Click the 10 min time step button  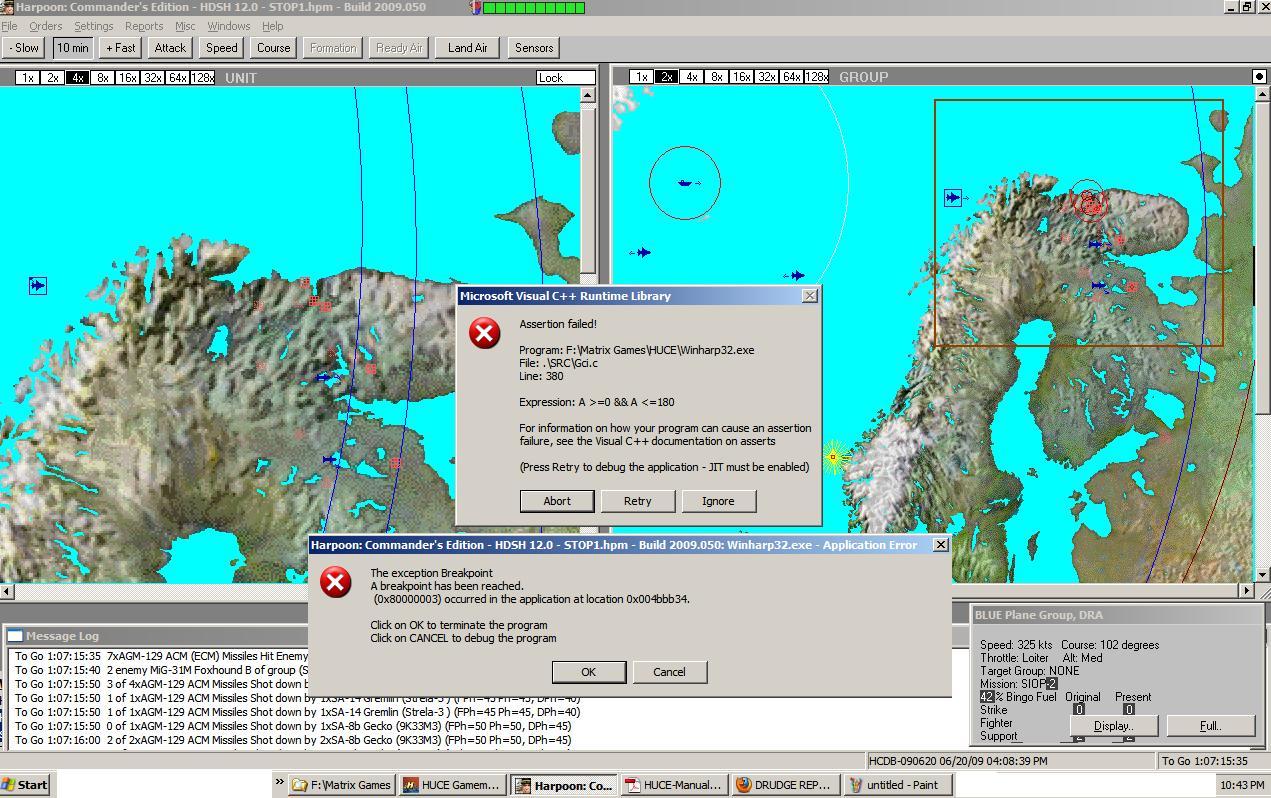72,47
